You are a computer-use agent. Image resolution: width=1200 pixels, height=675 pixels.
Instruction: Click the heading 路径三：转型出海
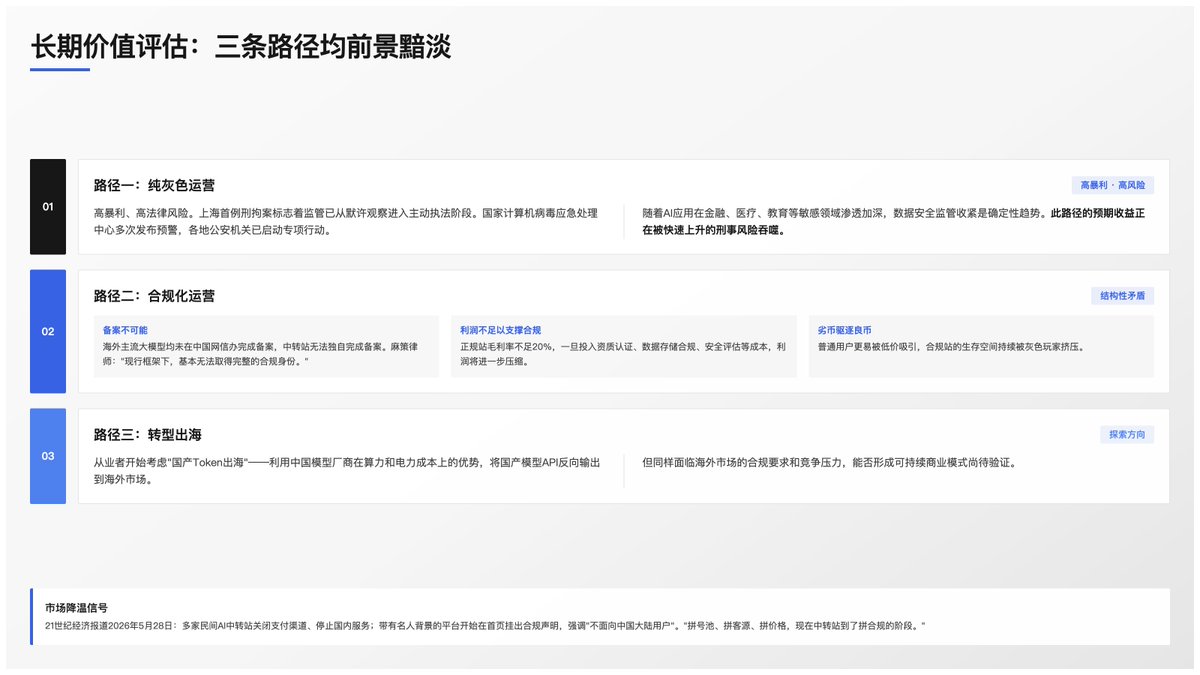(147, 435)
